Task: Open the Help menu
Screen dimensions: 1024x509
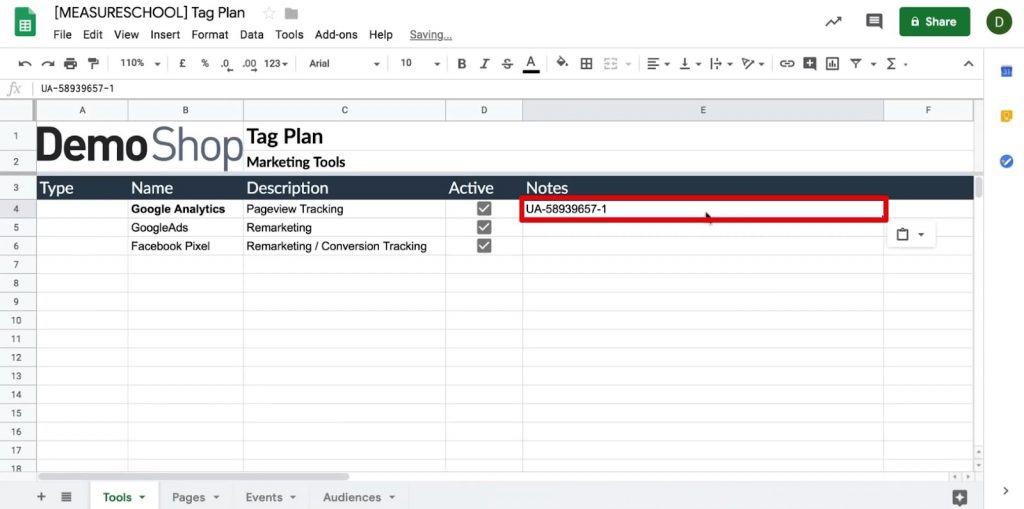Action: point(381,35)
